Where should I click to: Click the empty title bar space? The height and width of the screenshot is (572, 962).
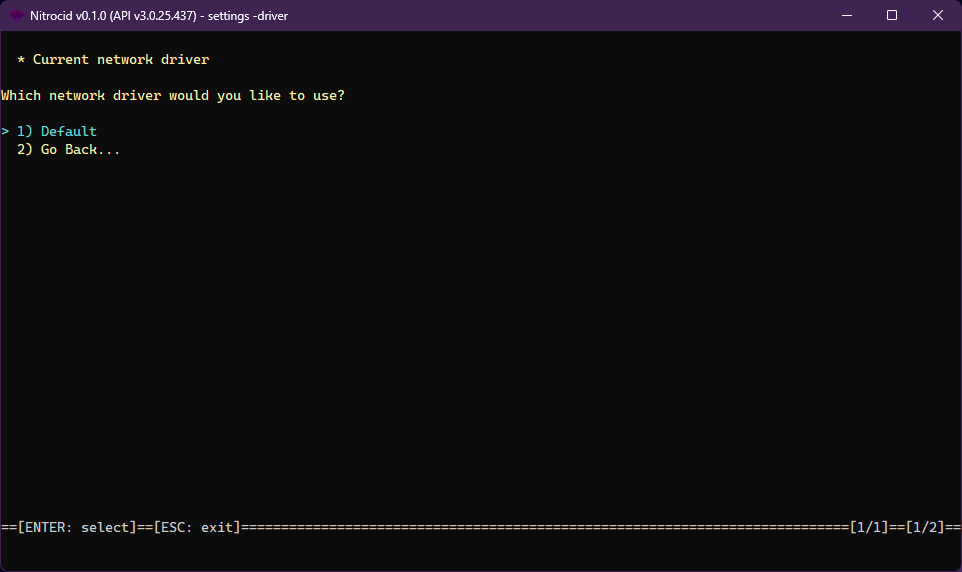(x=550, y=16)
